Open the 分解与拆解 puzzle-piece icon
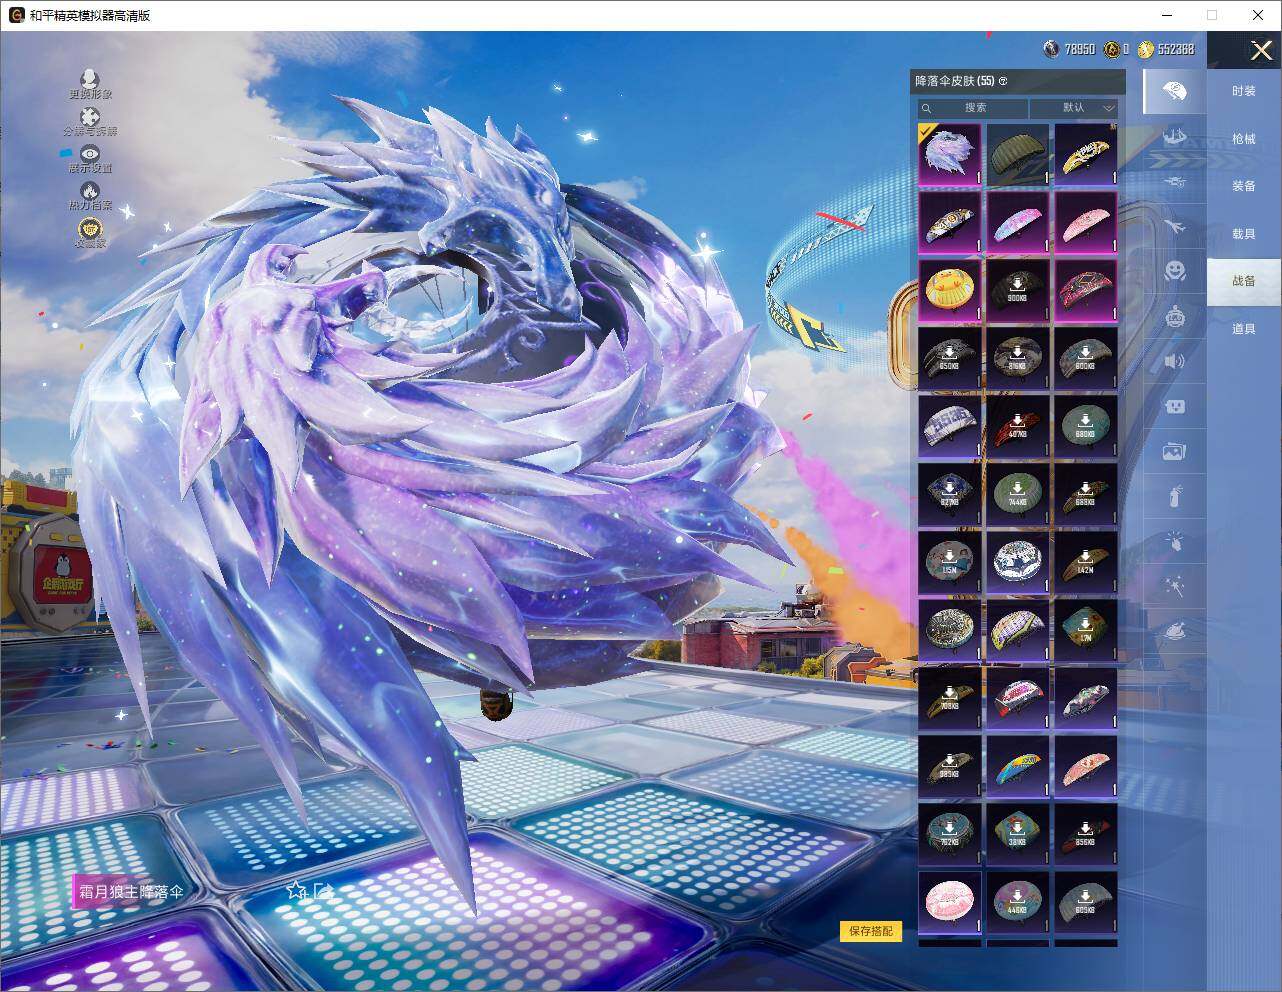This screenshot has width=1282, height=992. pos(90,118)
